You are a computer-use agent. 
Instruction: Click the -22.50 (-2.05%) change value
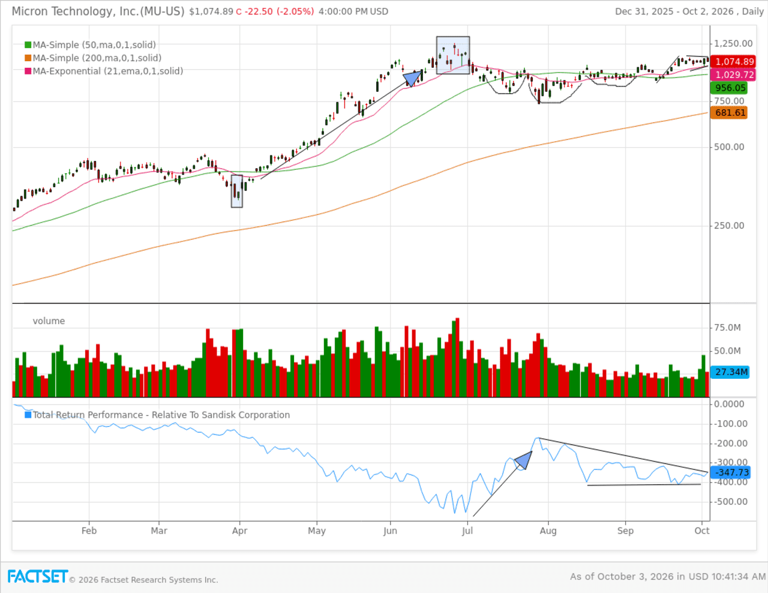(x=279, y=11)
